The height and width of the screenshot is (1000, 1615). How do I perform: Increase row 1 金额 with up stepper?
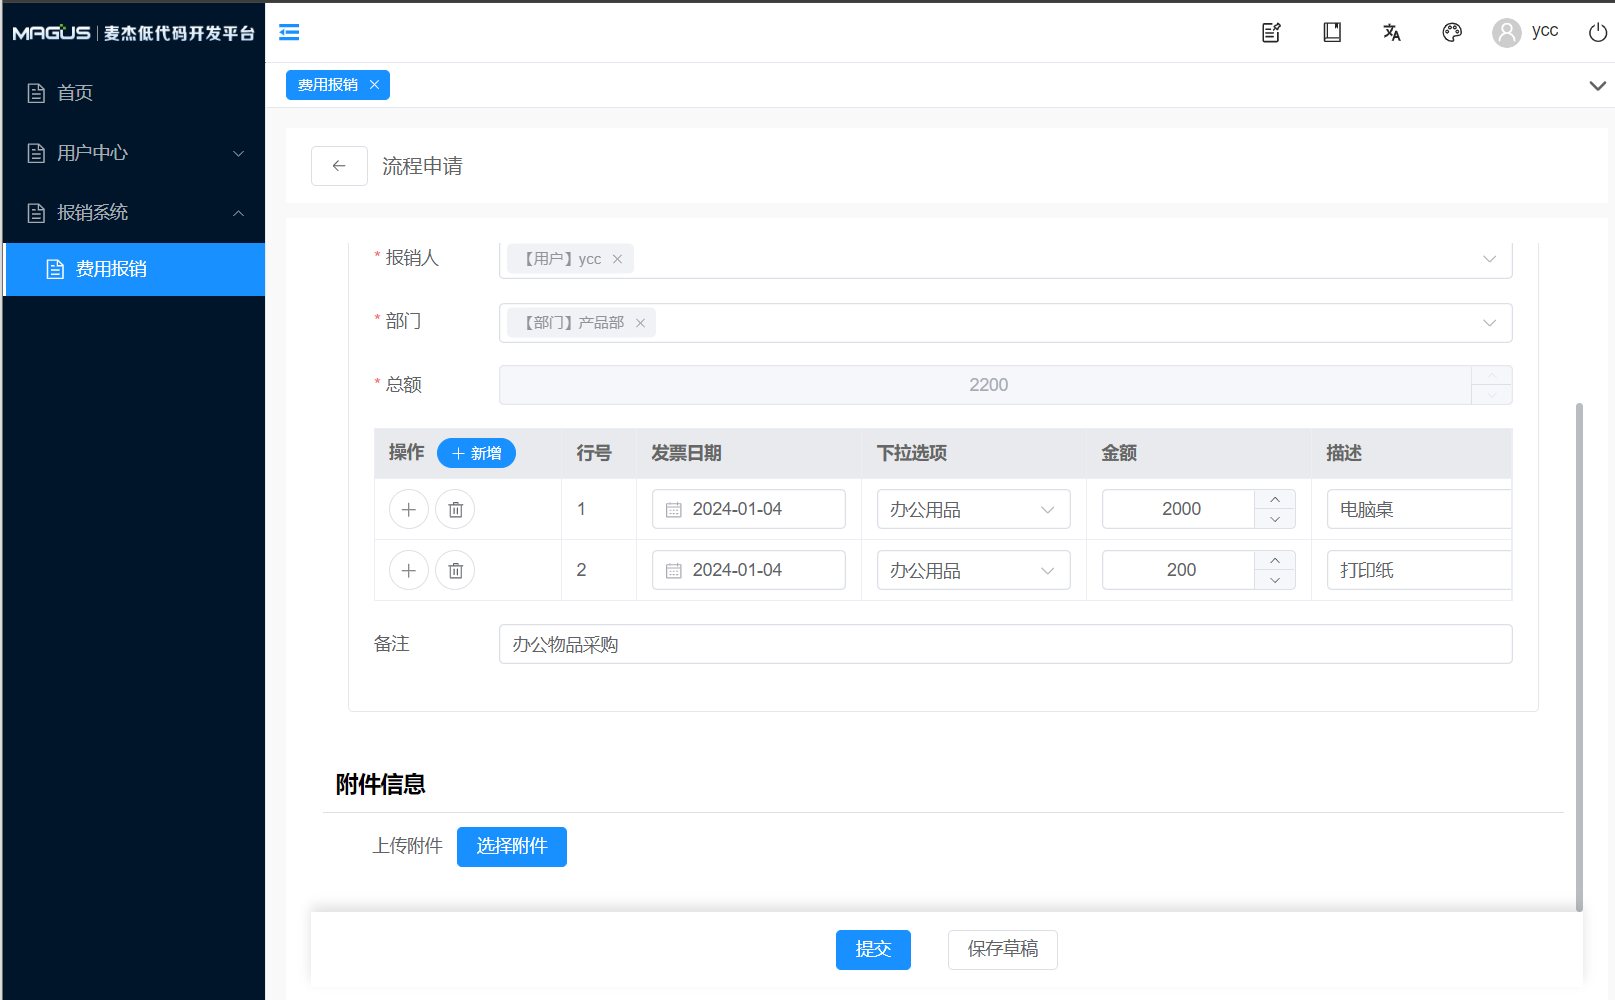[1275, 500]
